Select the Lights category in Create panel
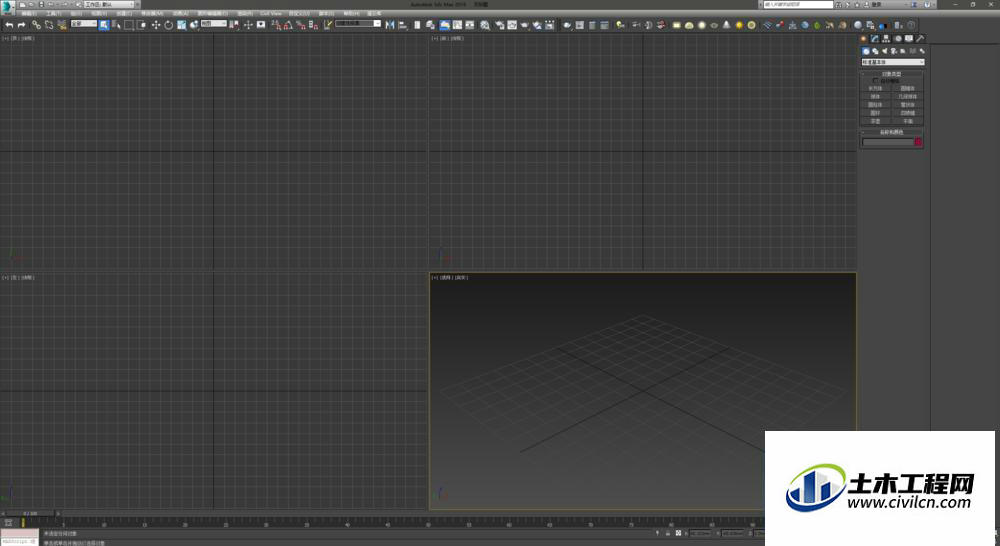1000x546 pixels. tap(885, 51)
